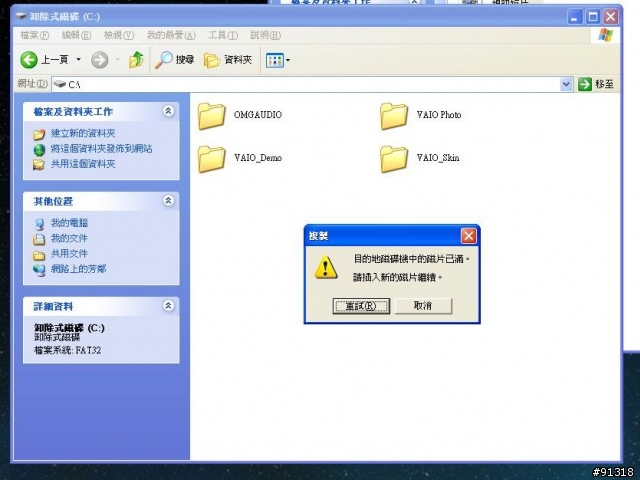Maximize the 卸除式磁碟 (C:) window
The height and width of the screenshot is (480, 640).
pos(593,17)
